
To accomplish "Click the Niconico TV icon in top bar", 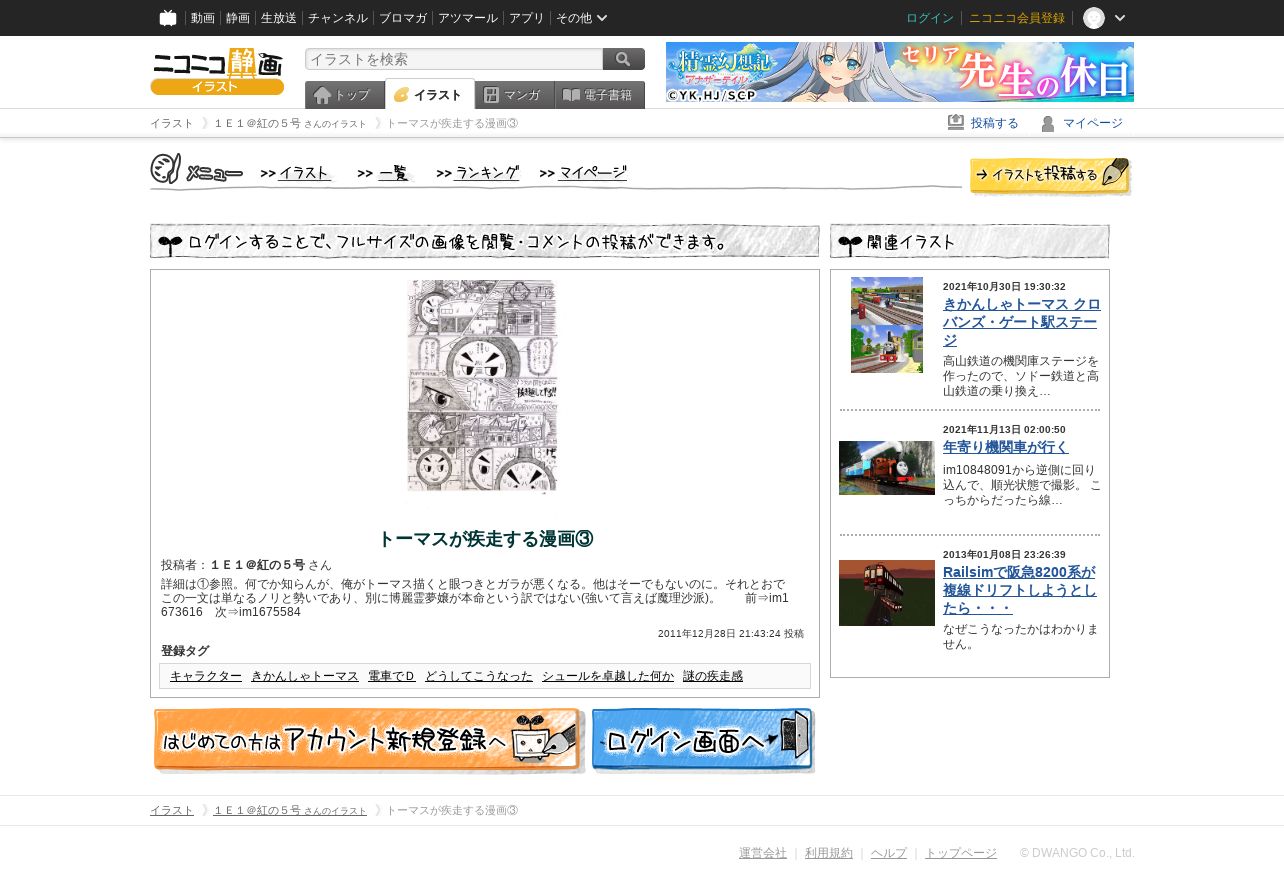I will click(168, 18).
